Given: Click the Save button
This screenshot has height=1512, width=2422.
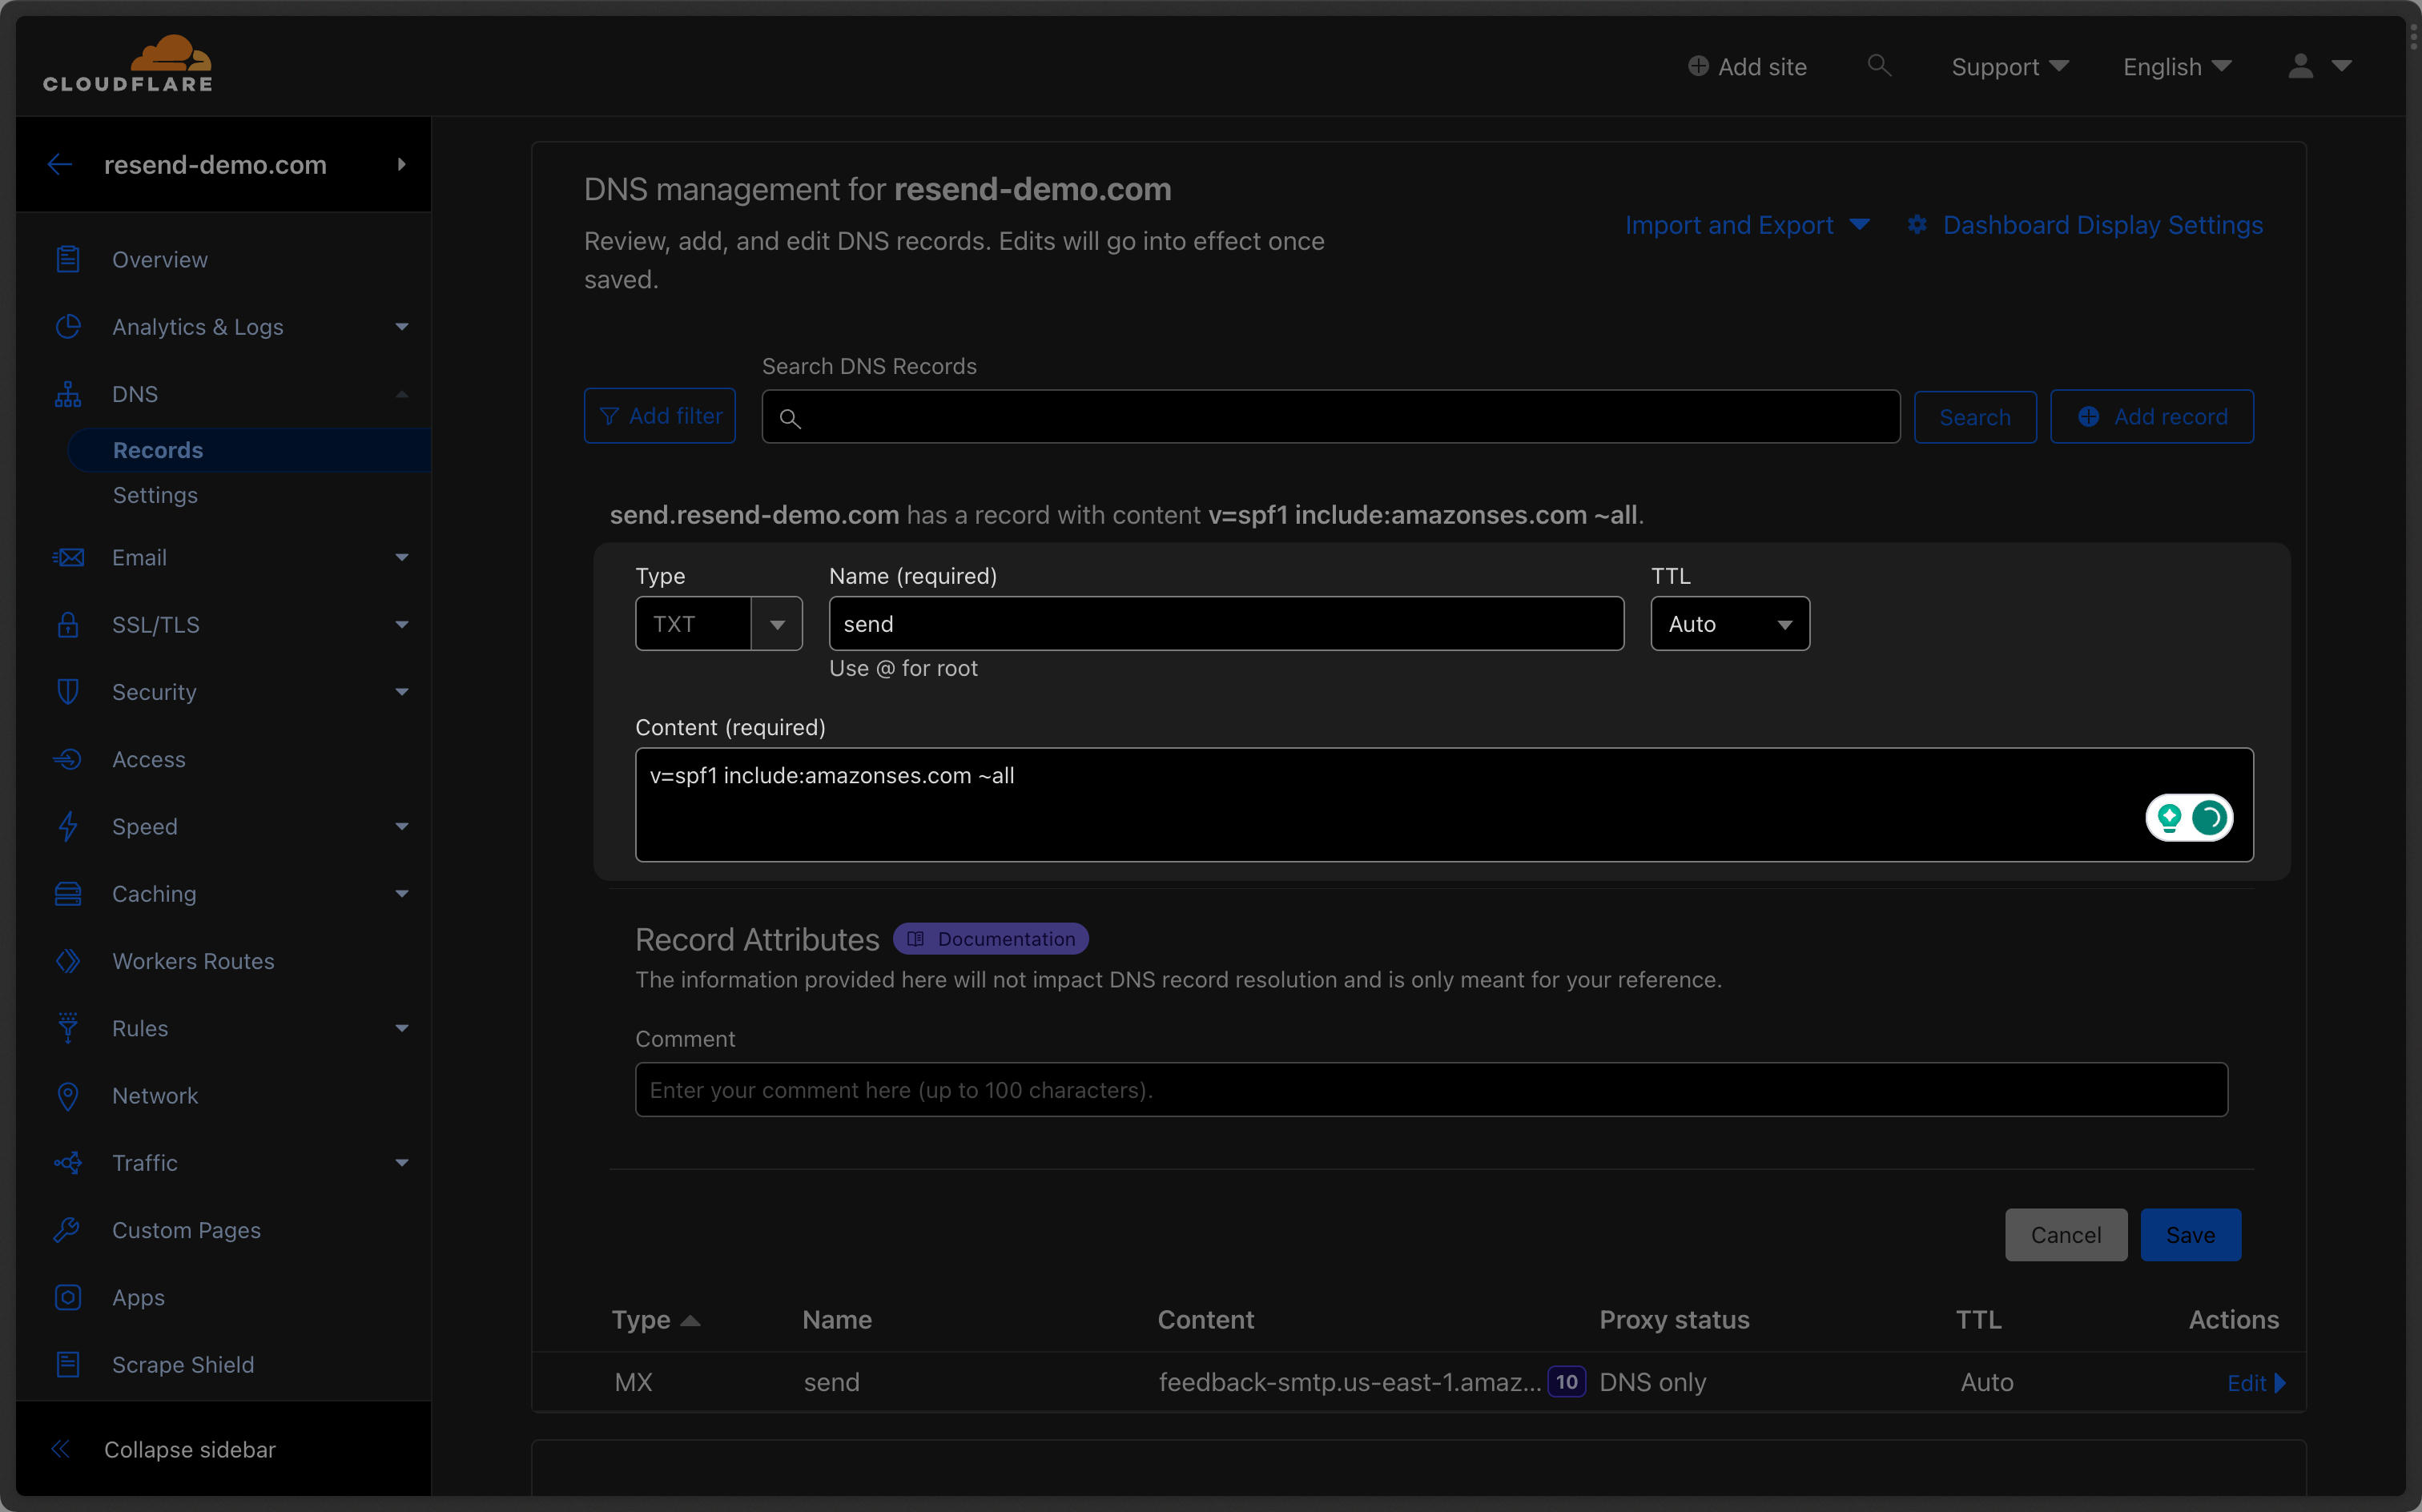Looking at the screenshot, I should point(2190,1235).
